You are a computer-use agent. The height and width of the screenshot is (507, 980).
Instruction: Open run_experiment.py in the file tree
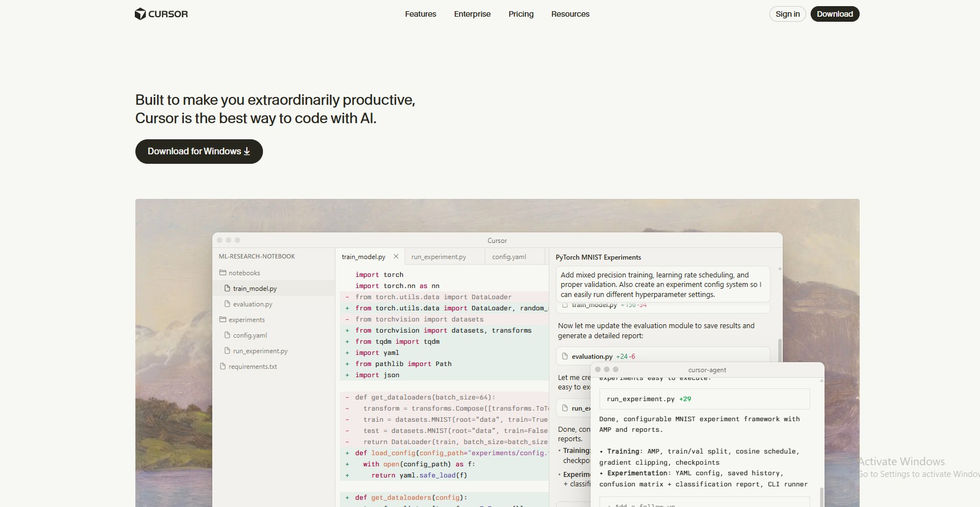(x=260, y=351)
